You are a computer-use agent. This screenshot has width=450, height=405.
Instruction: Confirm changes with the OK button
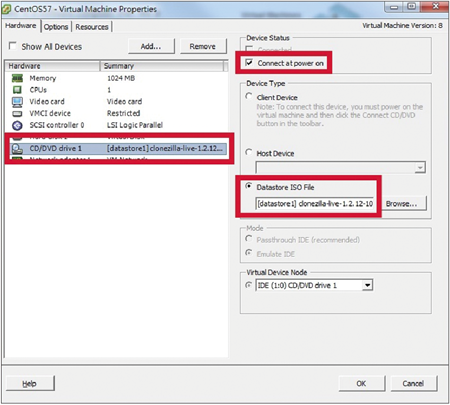362,384
